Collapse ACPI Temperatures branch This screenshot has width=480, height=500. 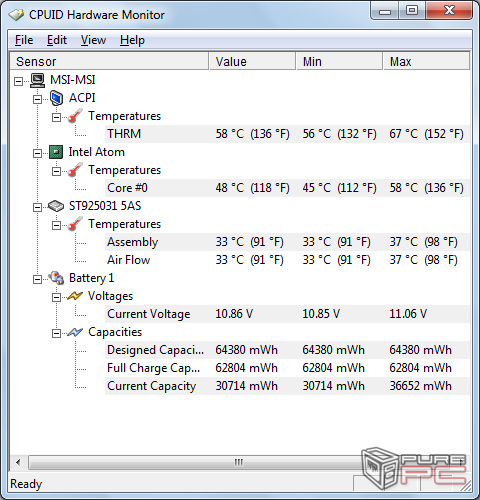(x=57, y=117)
